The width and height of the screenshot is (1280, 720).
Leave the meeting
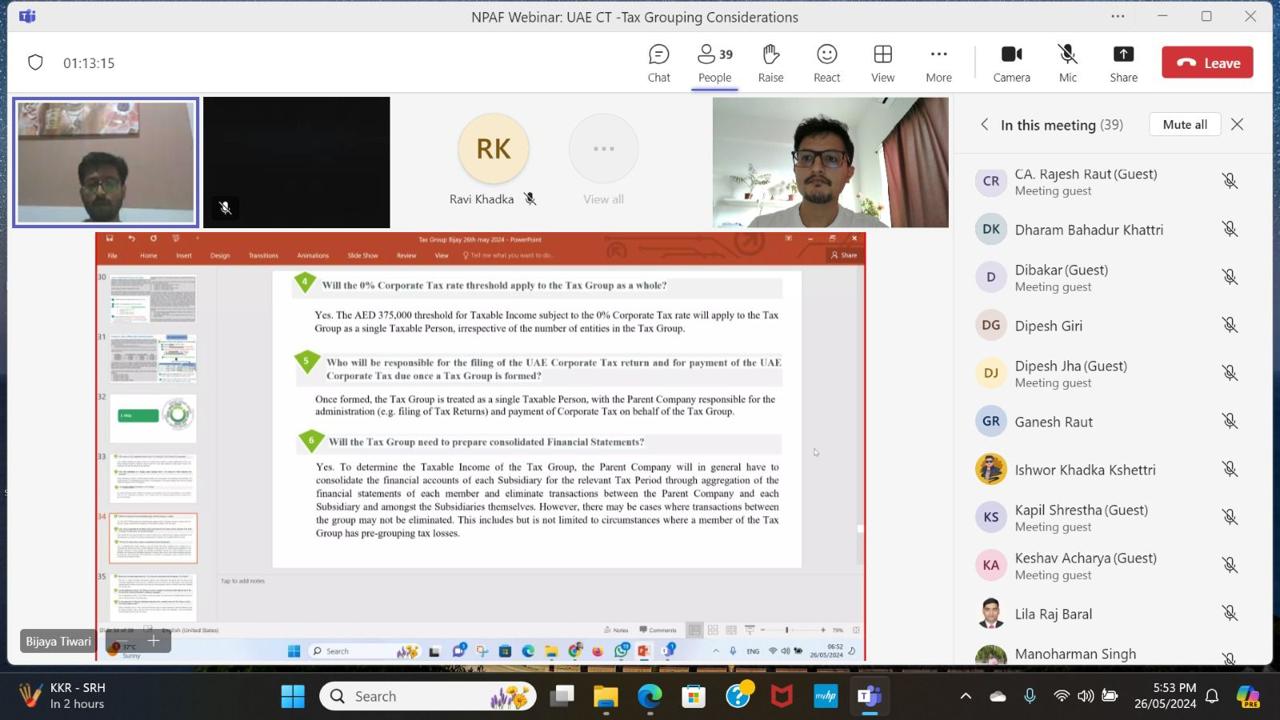click(x=1208, y=62)
